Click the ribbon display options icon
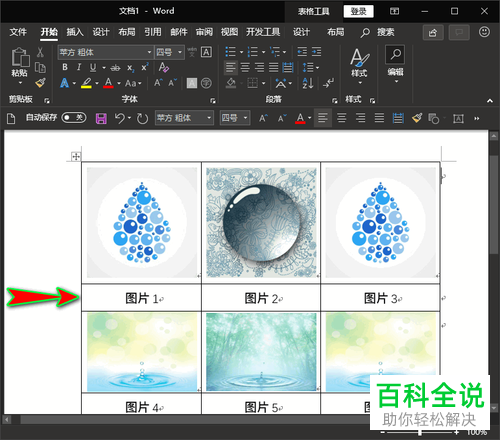The image size is (500, 440). 394,11
